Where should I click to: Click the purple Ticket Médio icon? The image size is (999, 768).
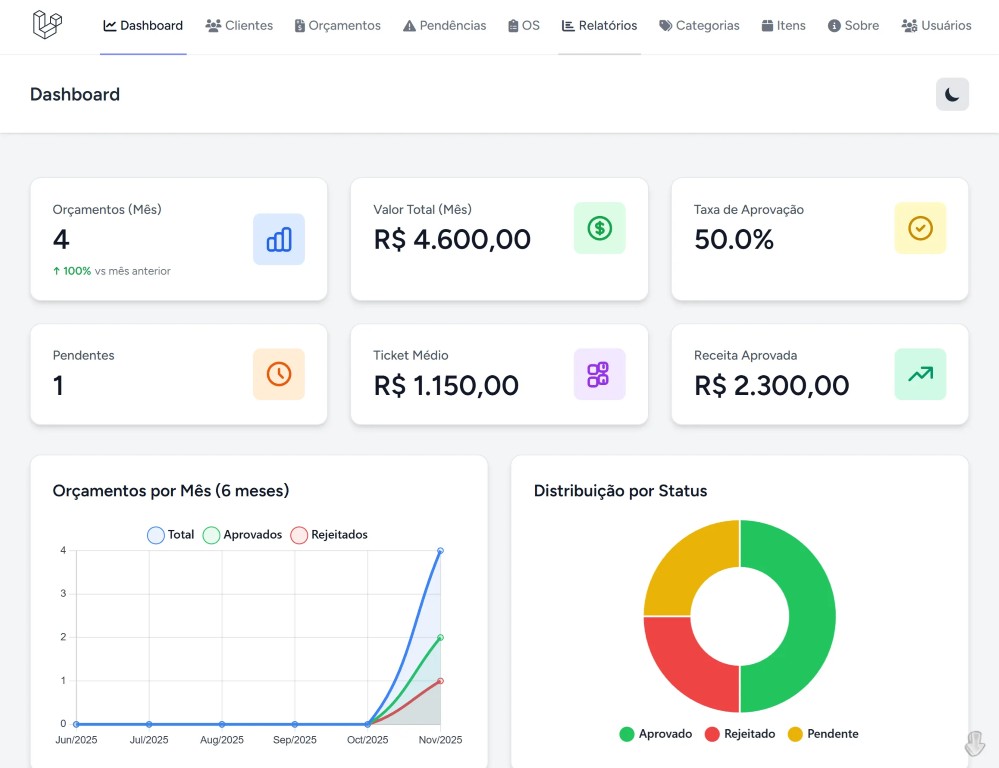click(x=599, y=374)
